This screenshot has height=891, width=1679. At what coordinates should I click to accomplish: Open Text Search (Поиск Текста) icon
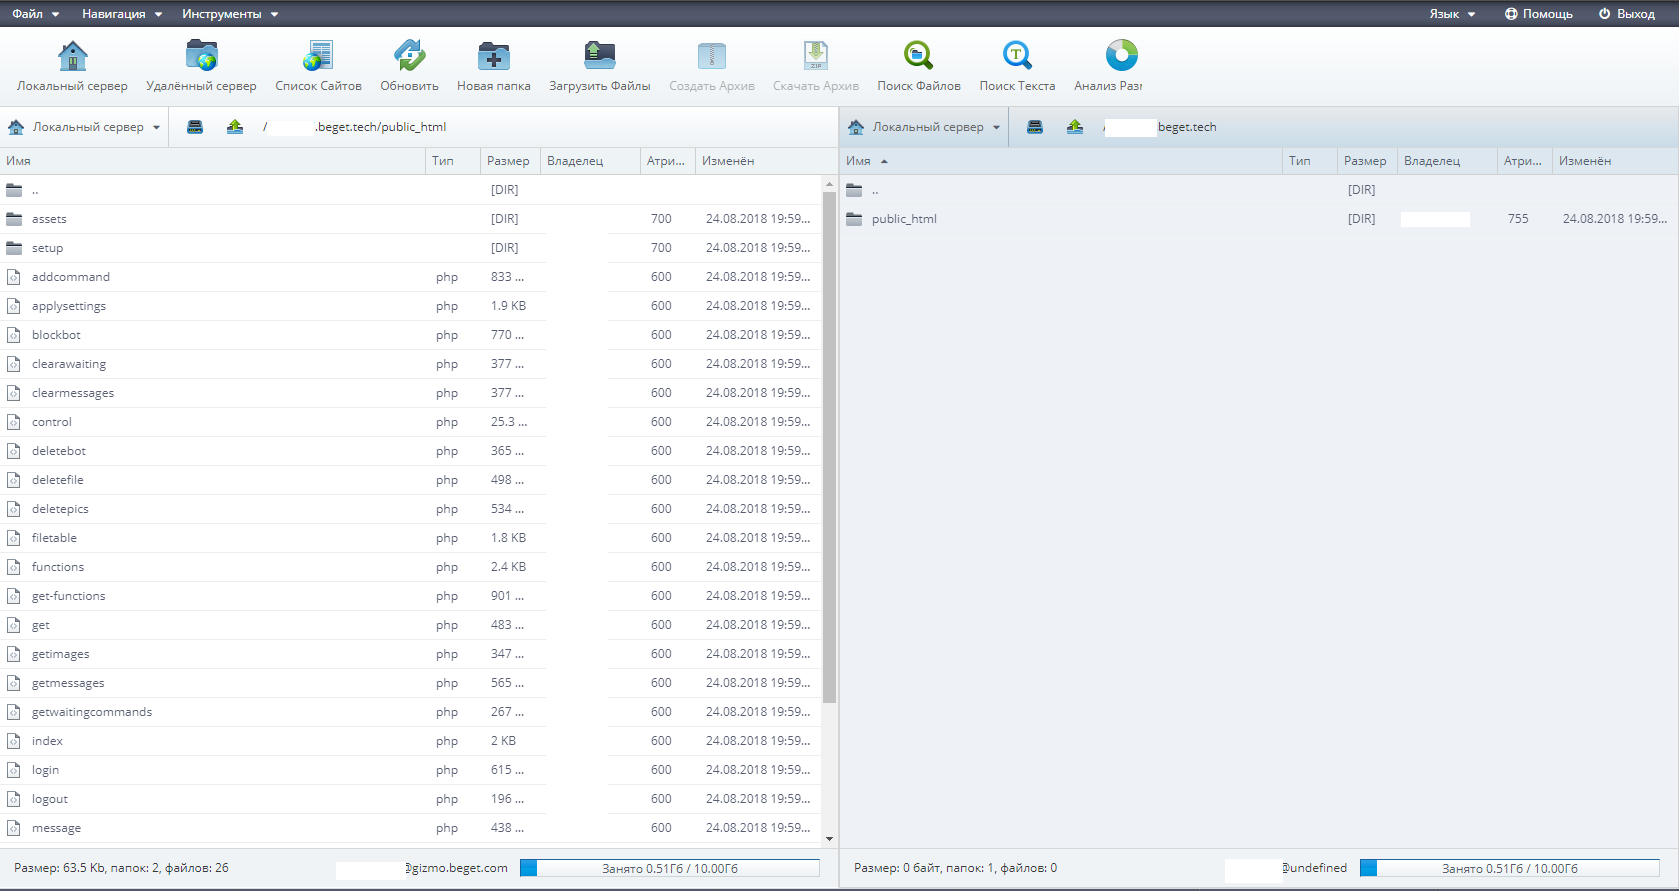(1016, 56)
